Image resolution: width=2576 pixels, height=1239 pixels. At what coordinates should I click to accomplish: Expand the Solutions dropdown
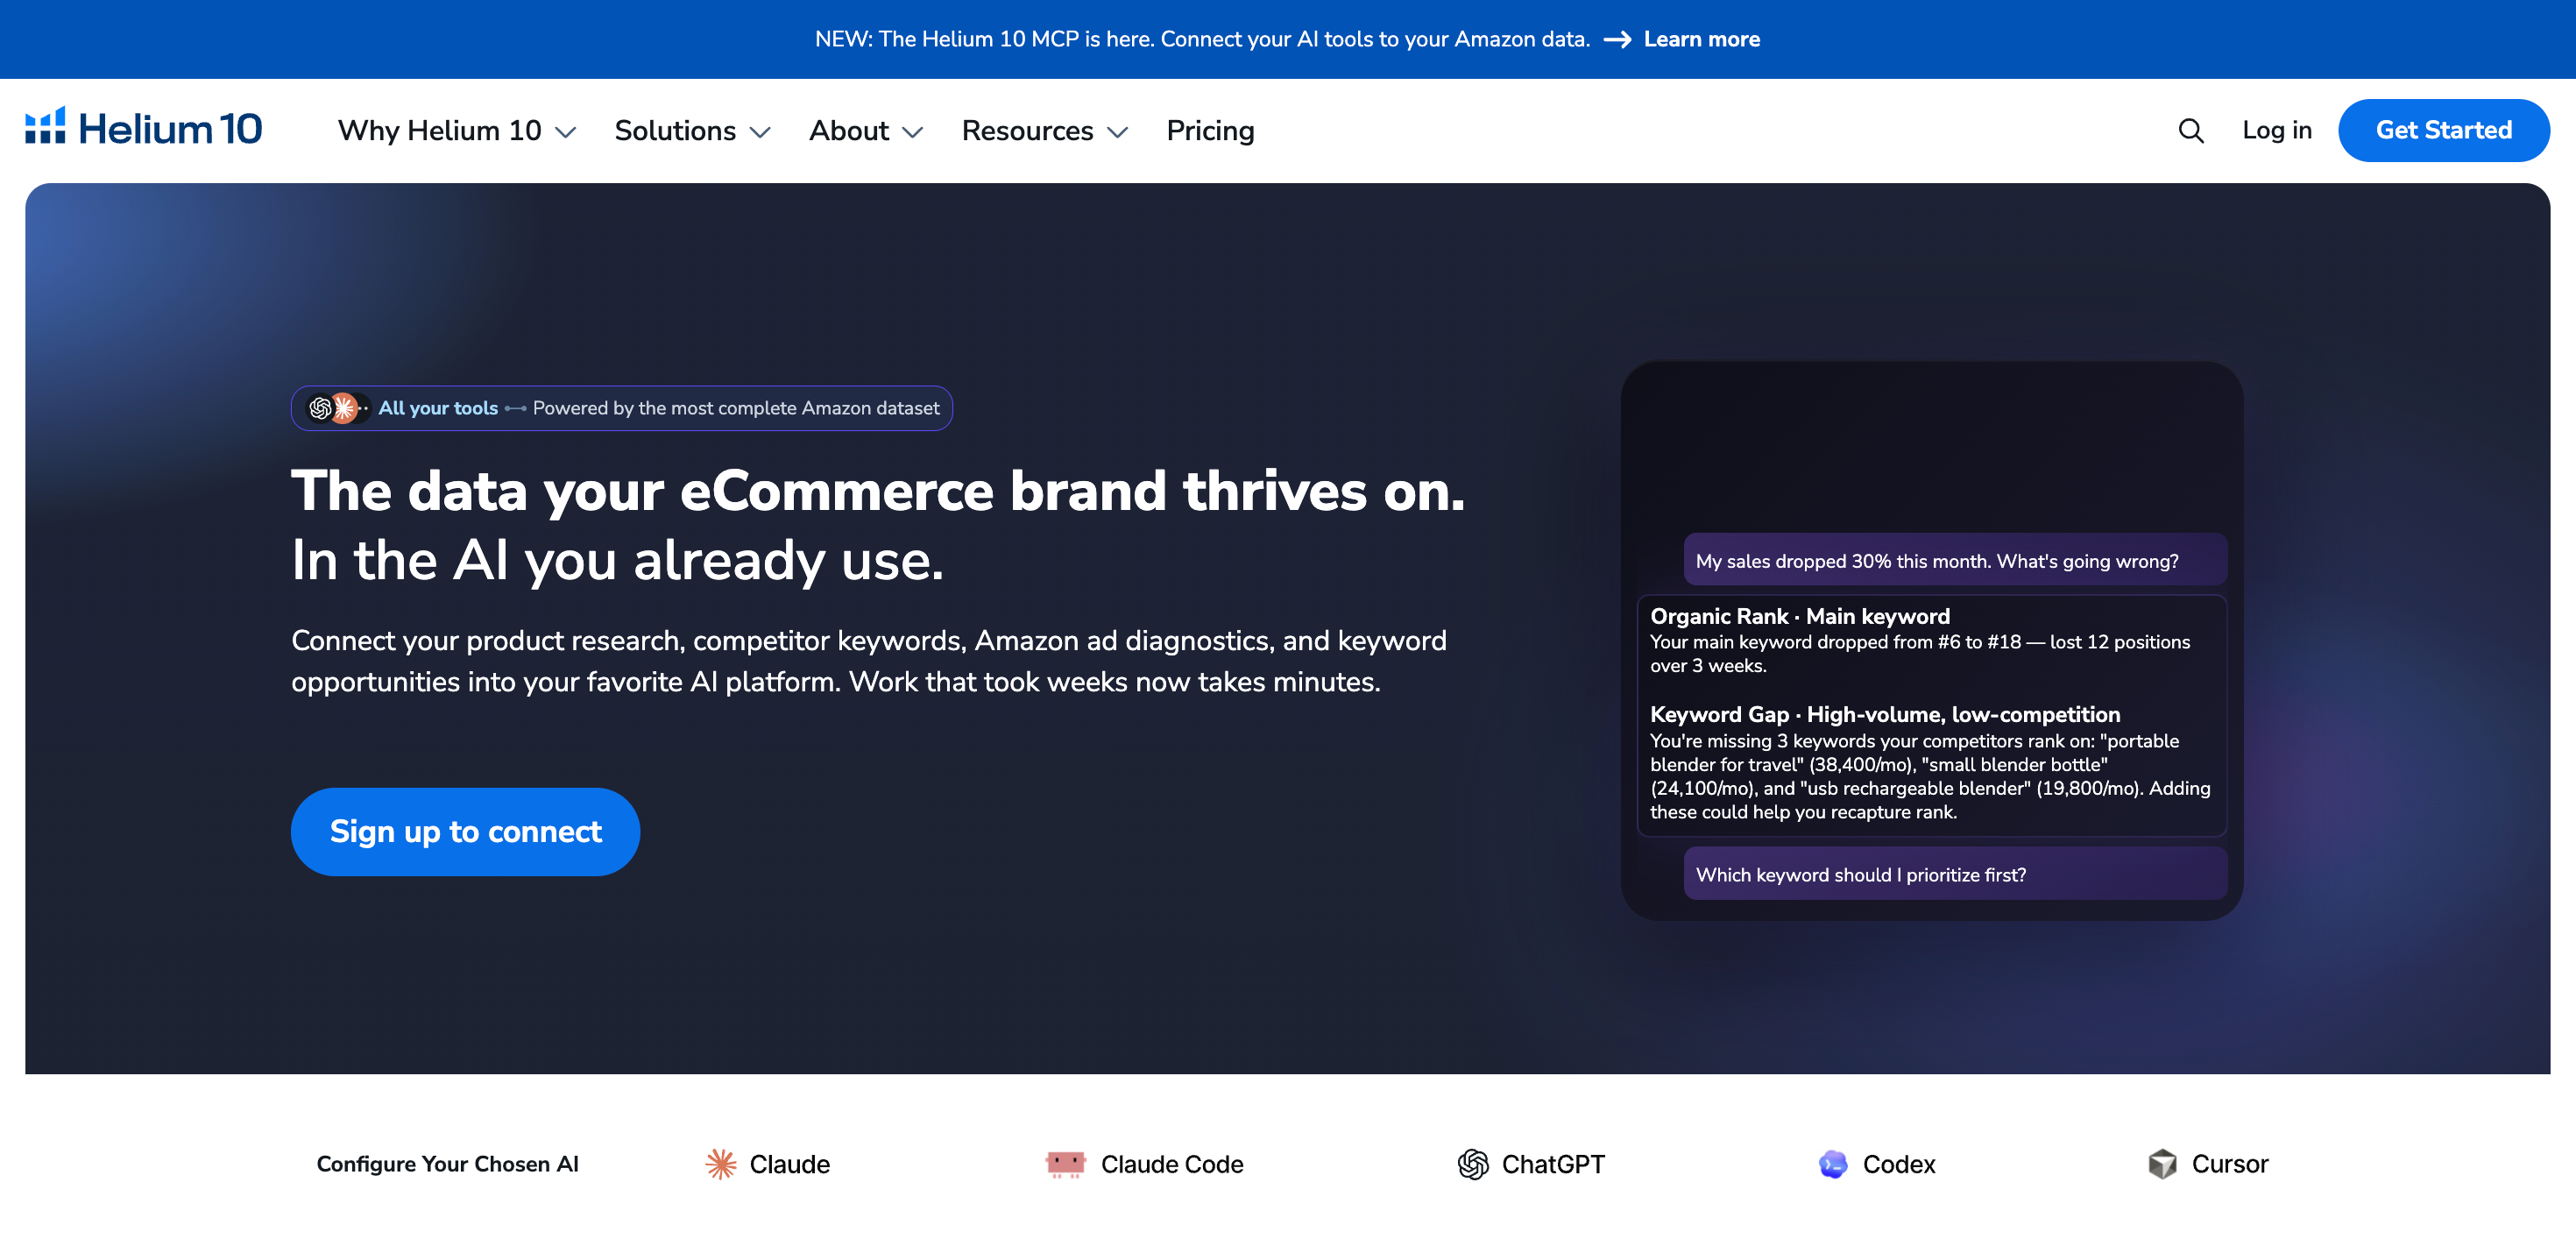692,130
